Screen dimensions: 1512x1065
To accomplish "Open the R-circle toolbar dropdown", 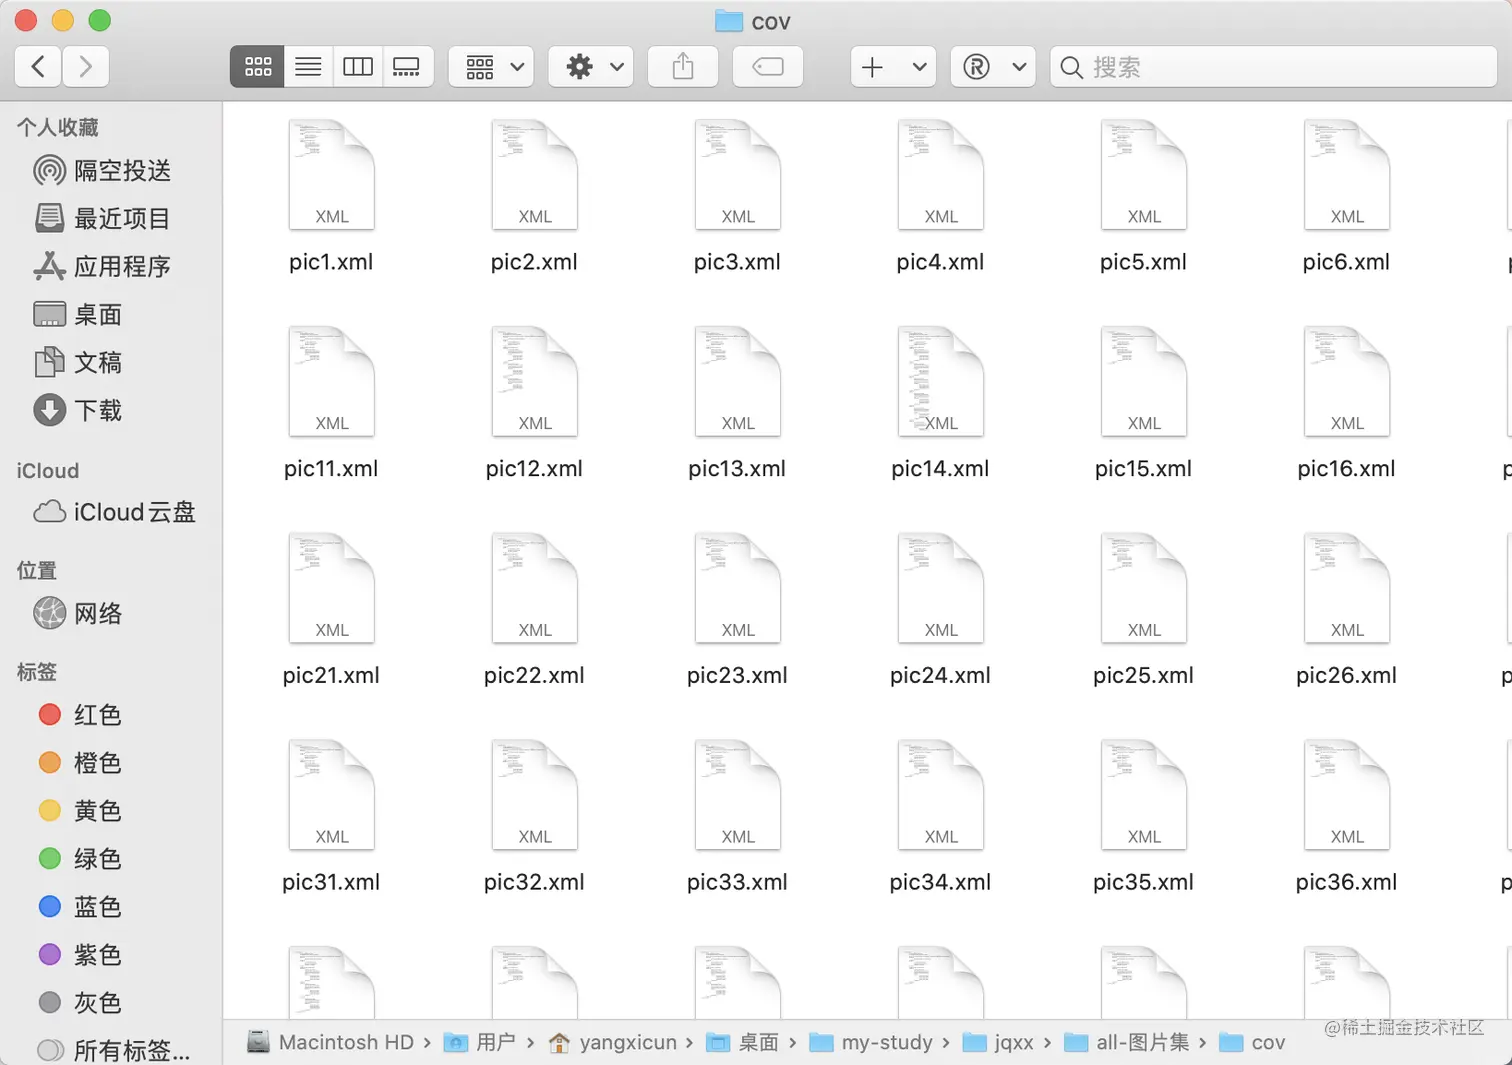I will (993, 67).
